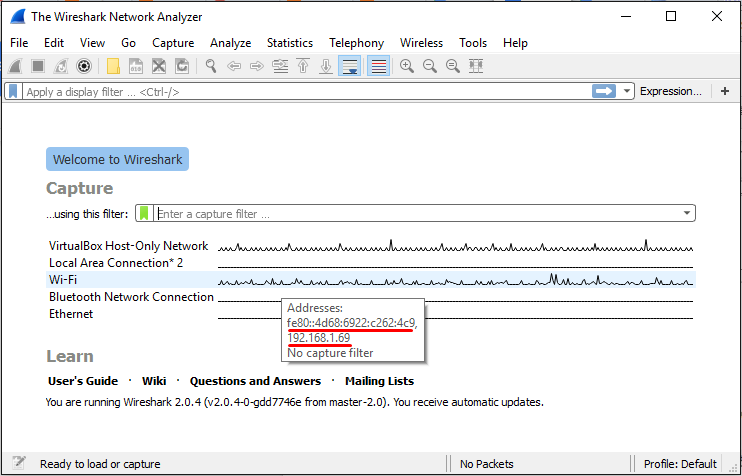Viewport: 742px width, 476px height.
Task: Open the Statistics menu
Action: 290,43
